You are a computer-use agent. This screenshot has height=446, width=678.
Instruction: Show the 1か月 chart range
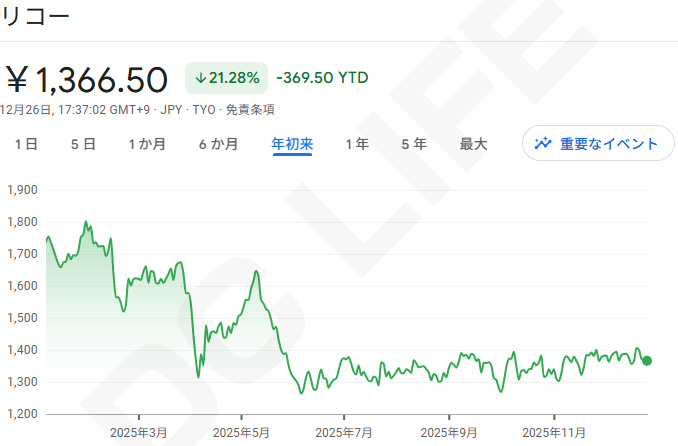(x=147, y=144)
